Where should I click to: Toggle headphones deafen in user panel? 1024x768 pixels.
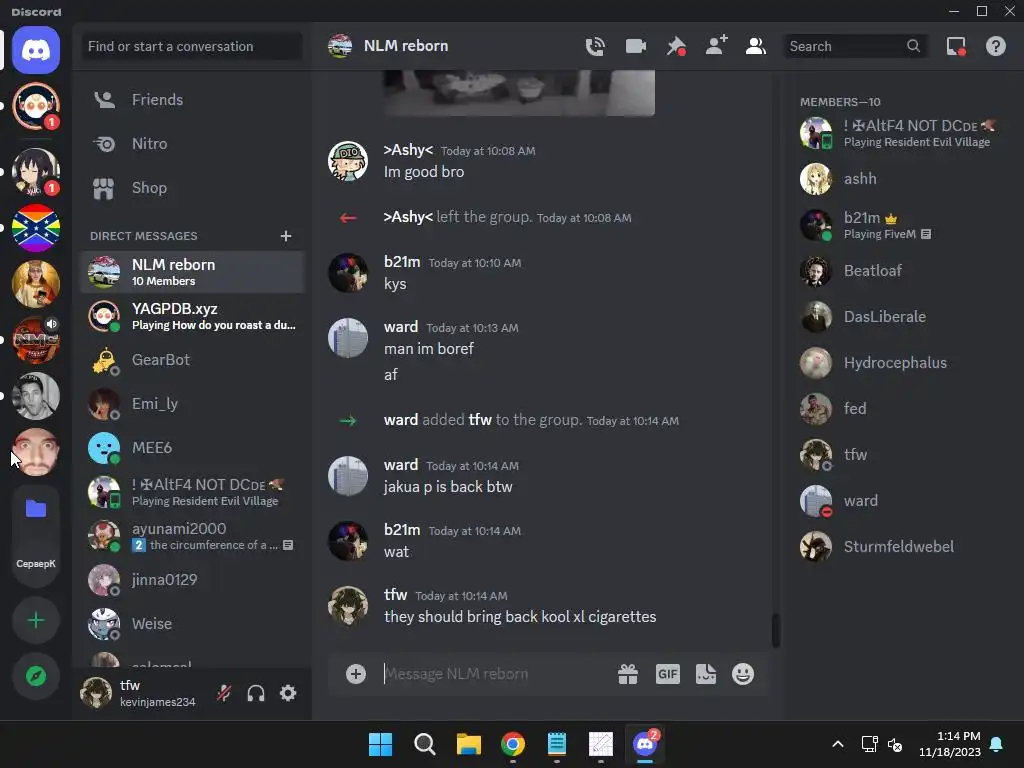click(x=256, y=693)
